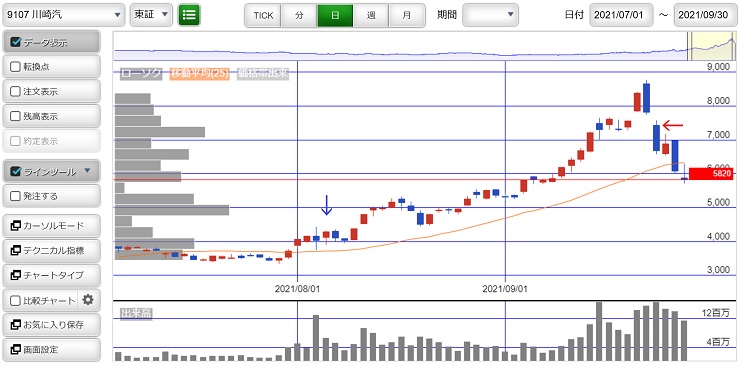Switch to 月 monthly interval

(x=407, y=16)
